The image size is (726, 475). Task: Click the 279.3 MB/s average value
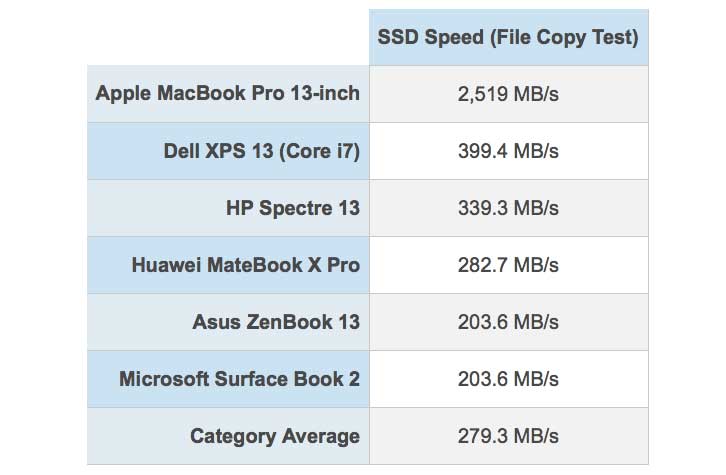point(508,436)
